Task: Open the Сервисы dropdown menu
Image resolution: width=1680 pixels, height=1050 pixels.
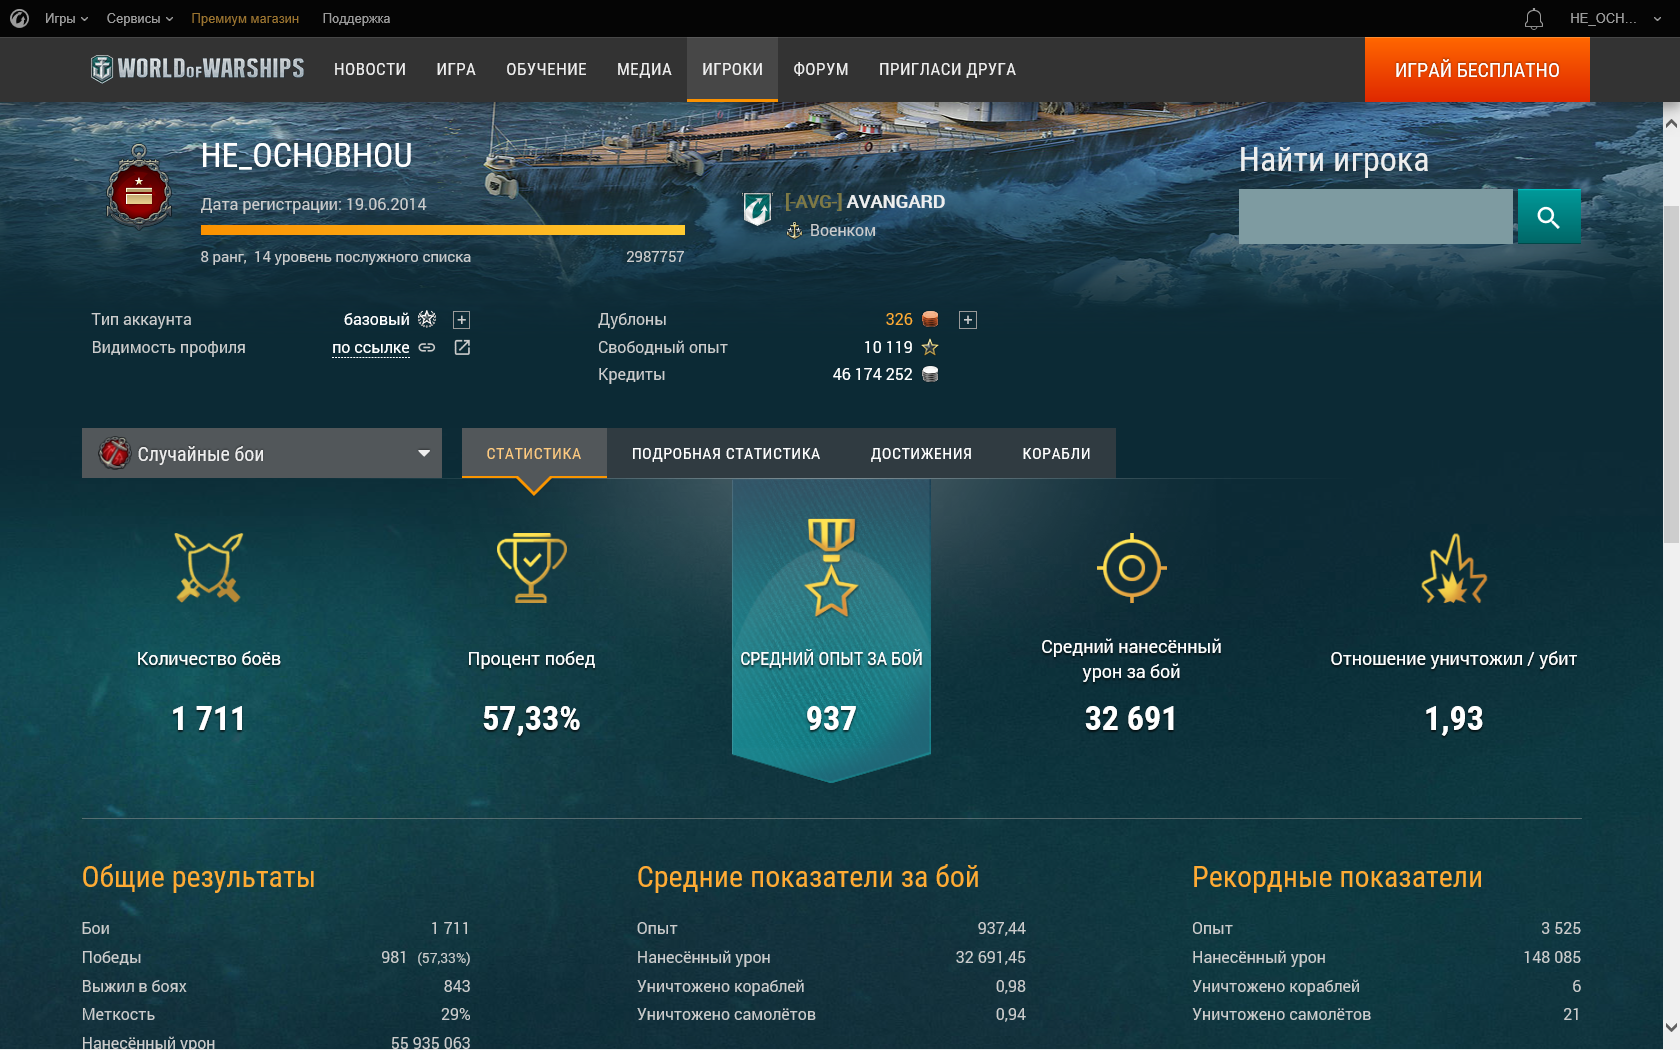Action: (x=140, y=18)
